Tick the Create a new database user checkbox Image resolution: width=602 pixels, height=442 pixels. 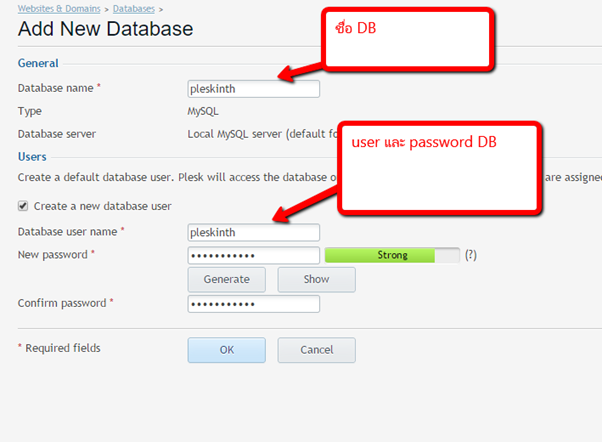[x=23, y=206]
